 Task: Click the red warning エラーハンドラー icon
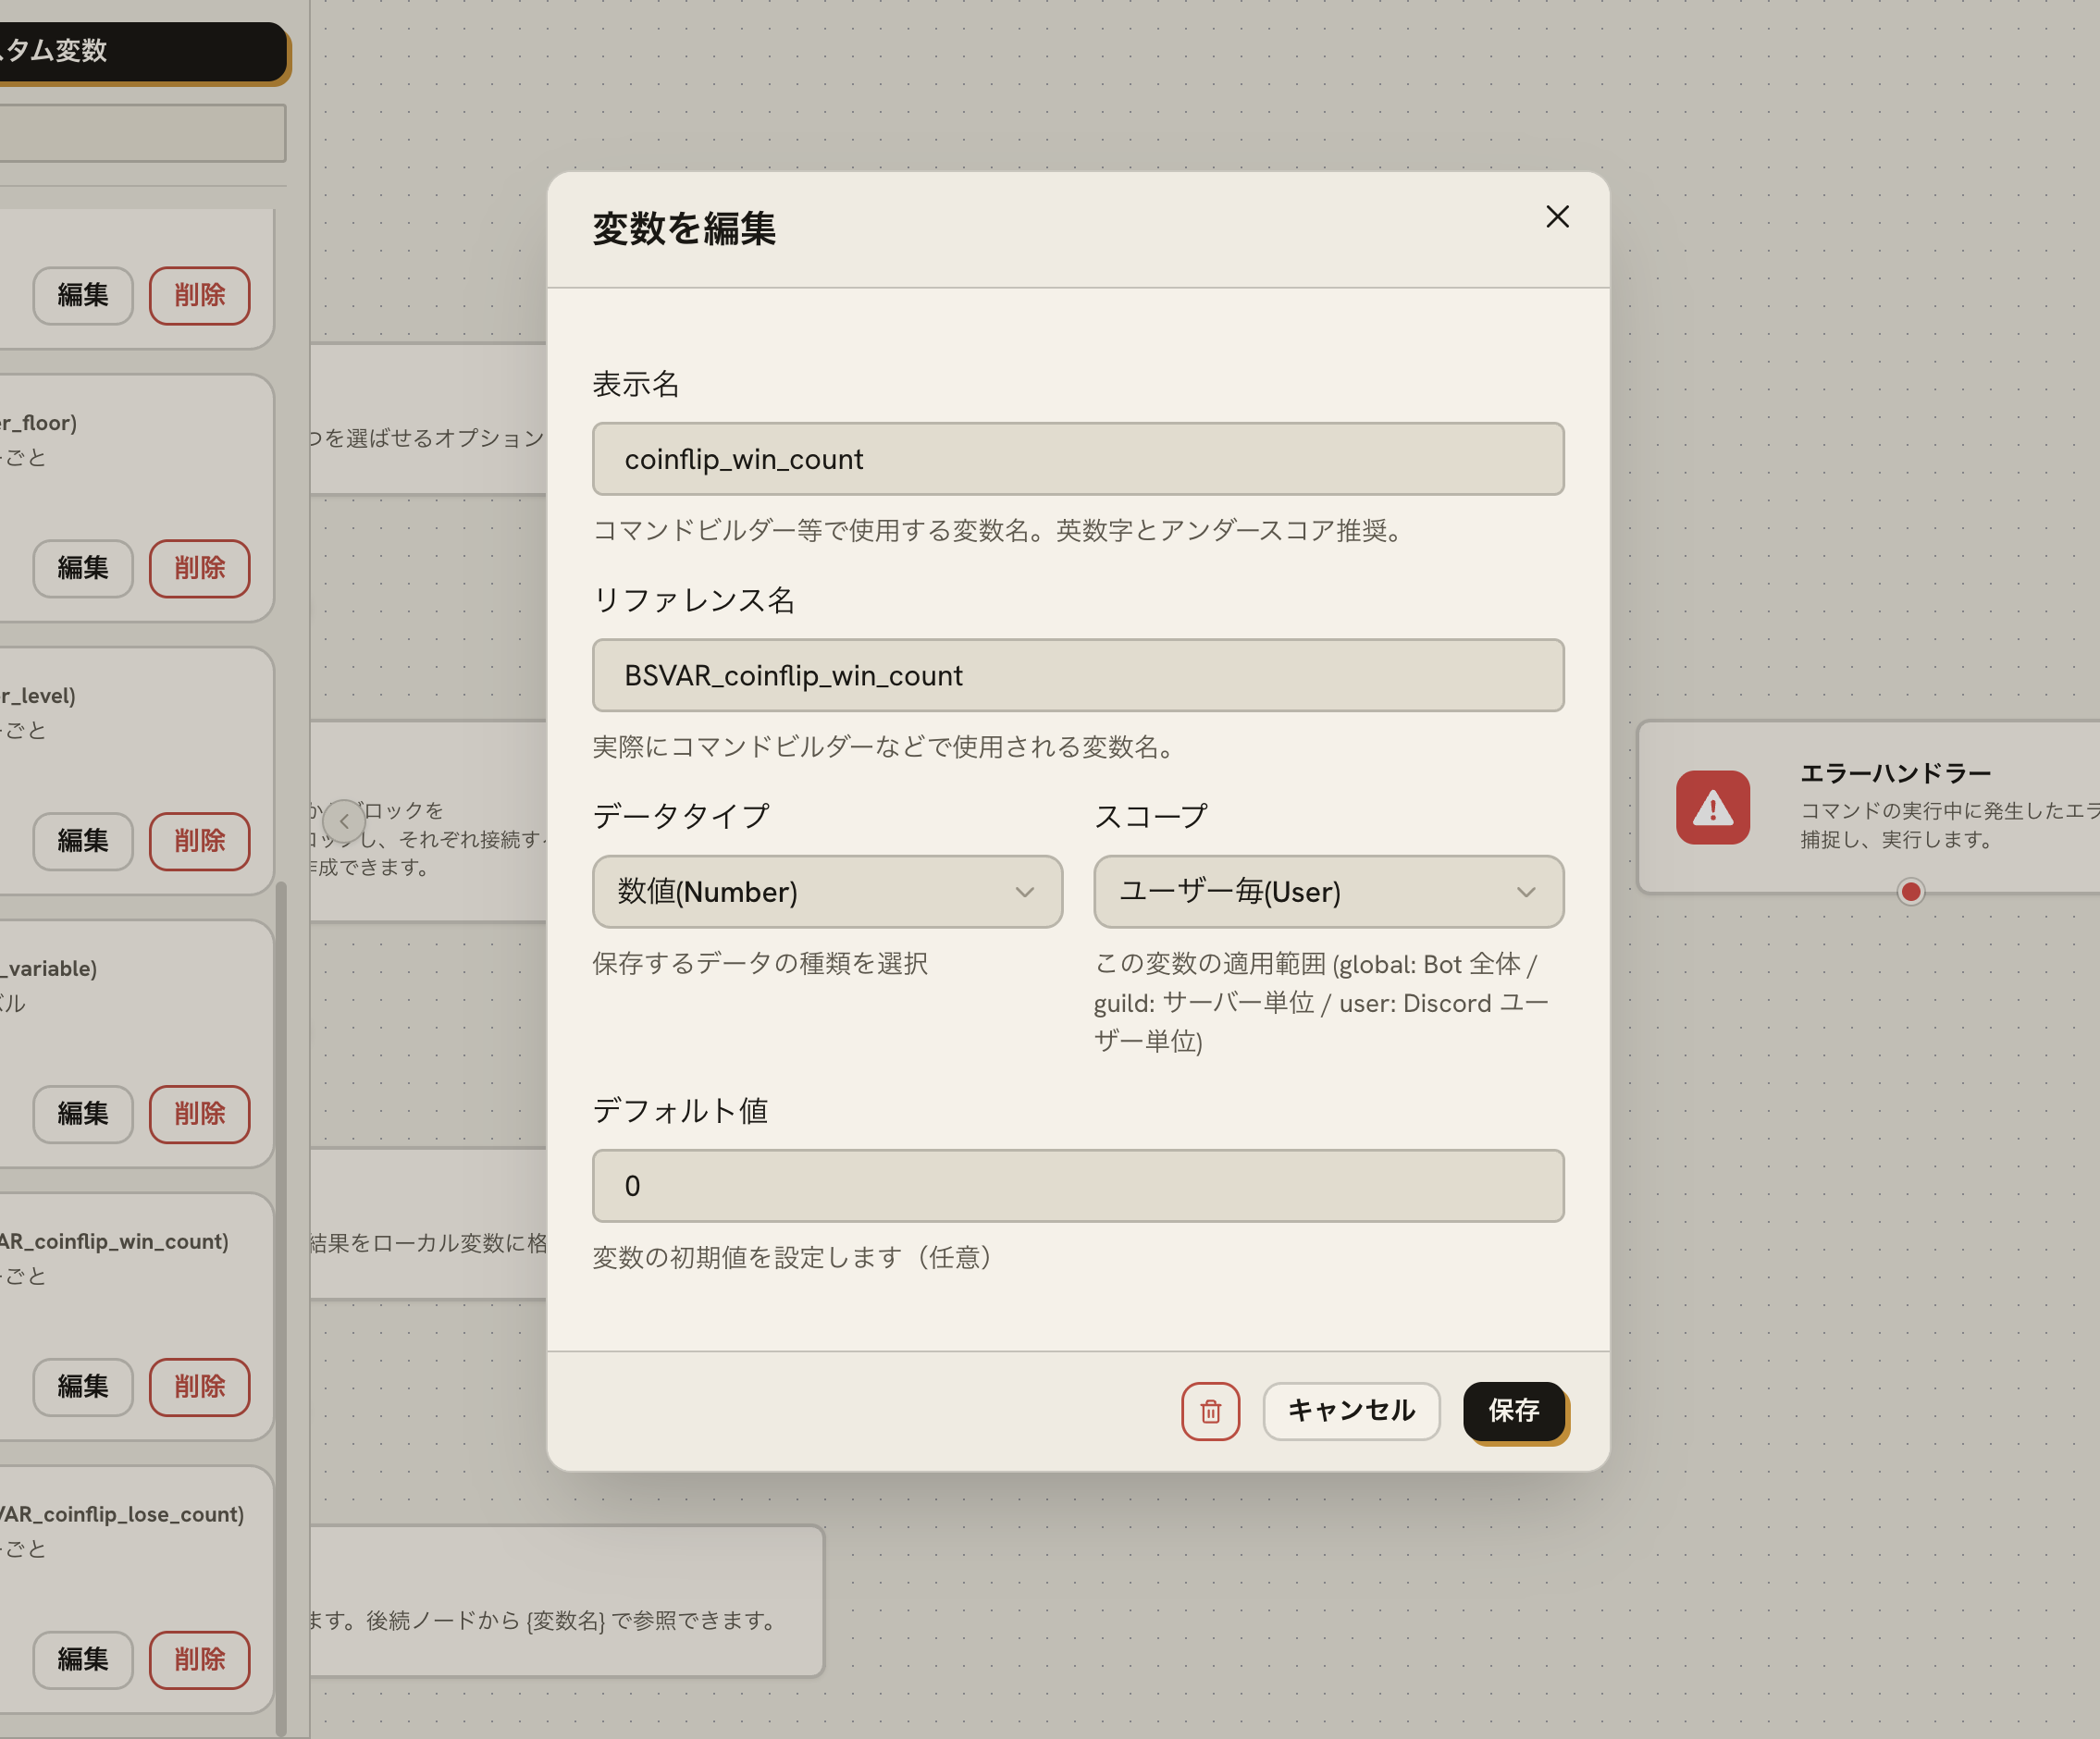(x=1712, y=807)
